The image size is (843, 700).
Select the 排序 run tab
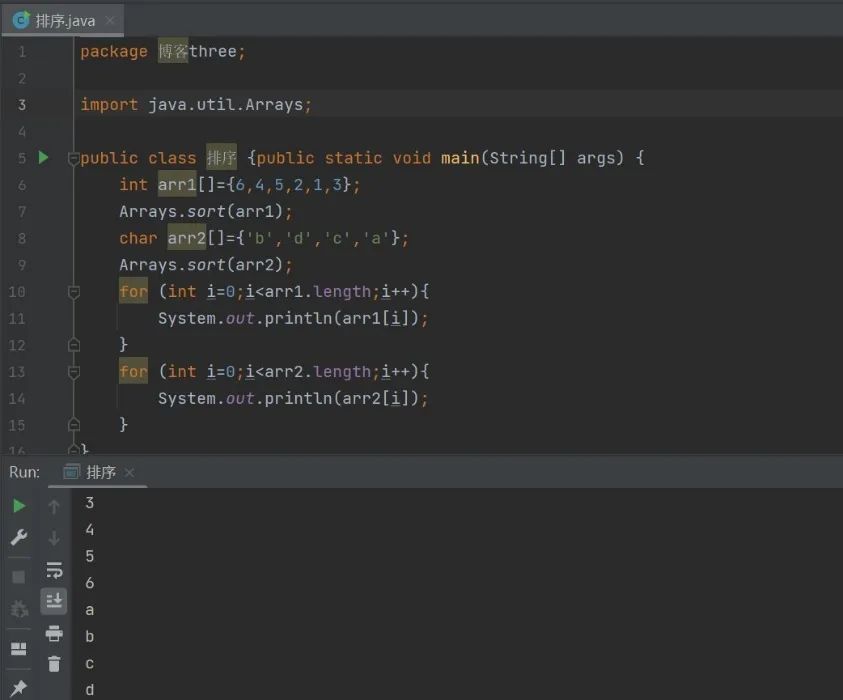pyautogui.click(x=97, y=472)
